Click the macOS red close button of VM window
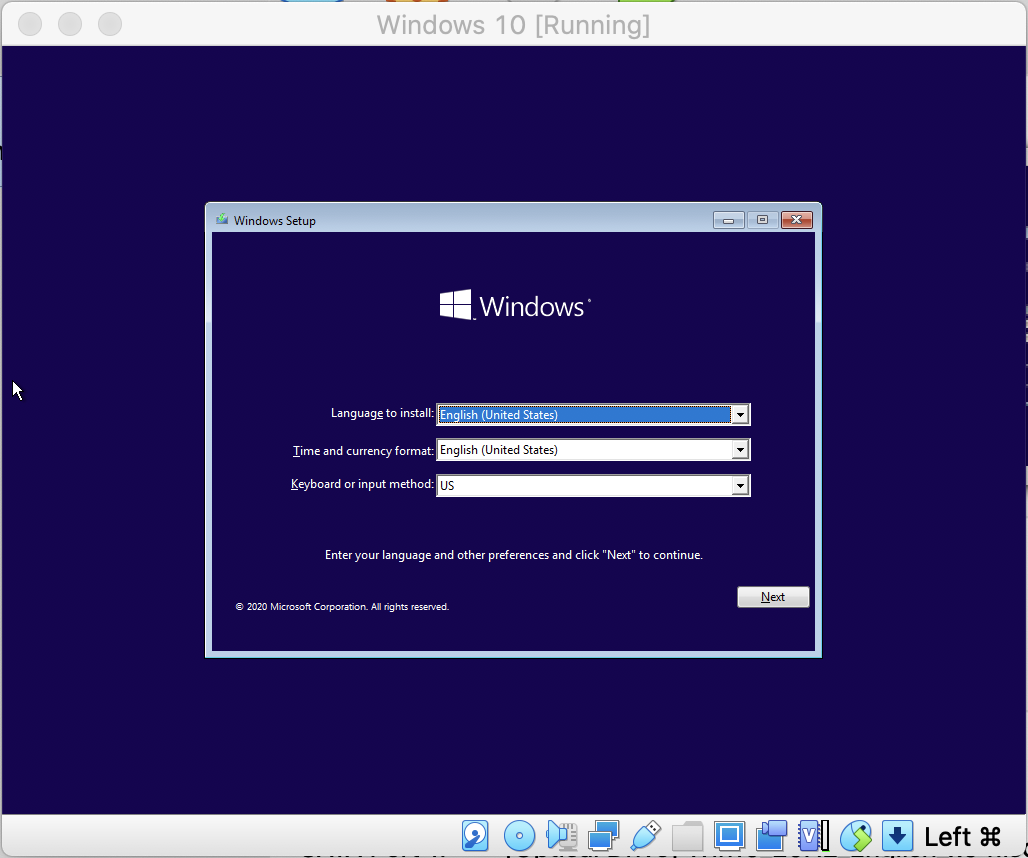This screenshot has width=1028, height=858. coord(30,24)
